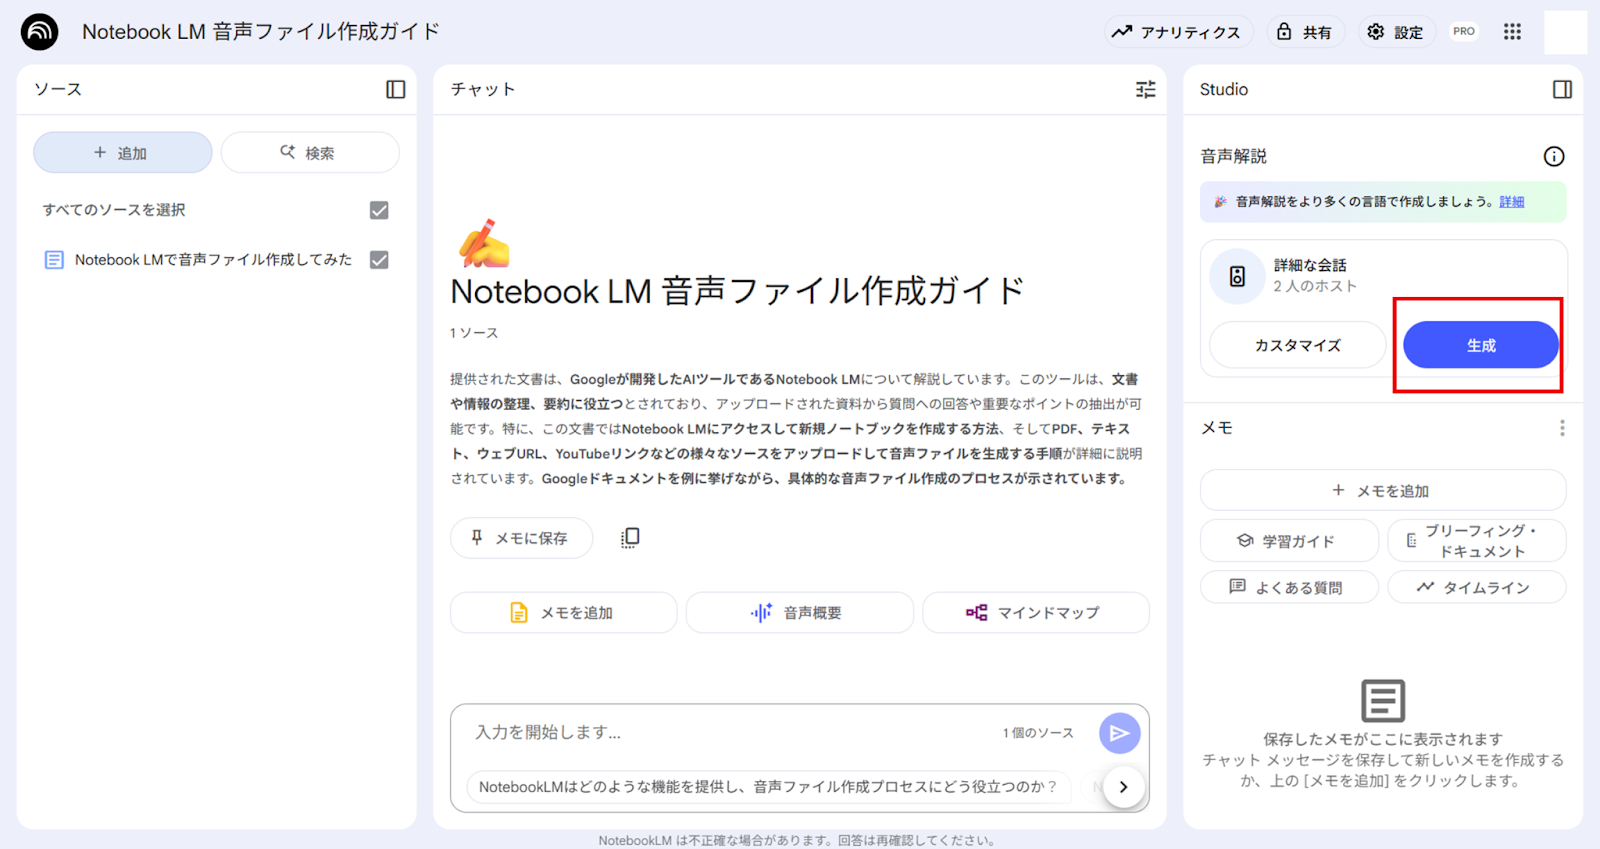Add a note with ＋ メモを追加 in Studio
1600x849 pixels.
tap(1383, 491)
